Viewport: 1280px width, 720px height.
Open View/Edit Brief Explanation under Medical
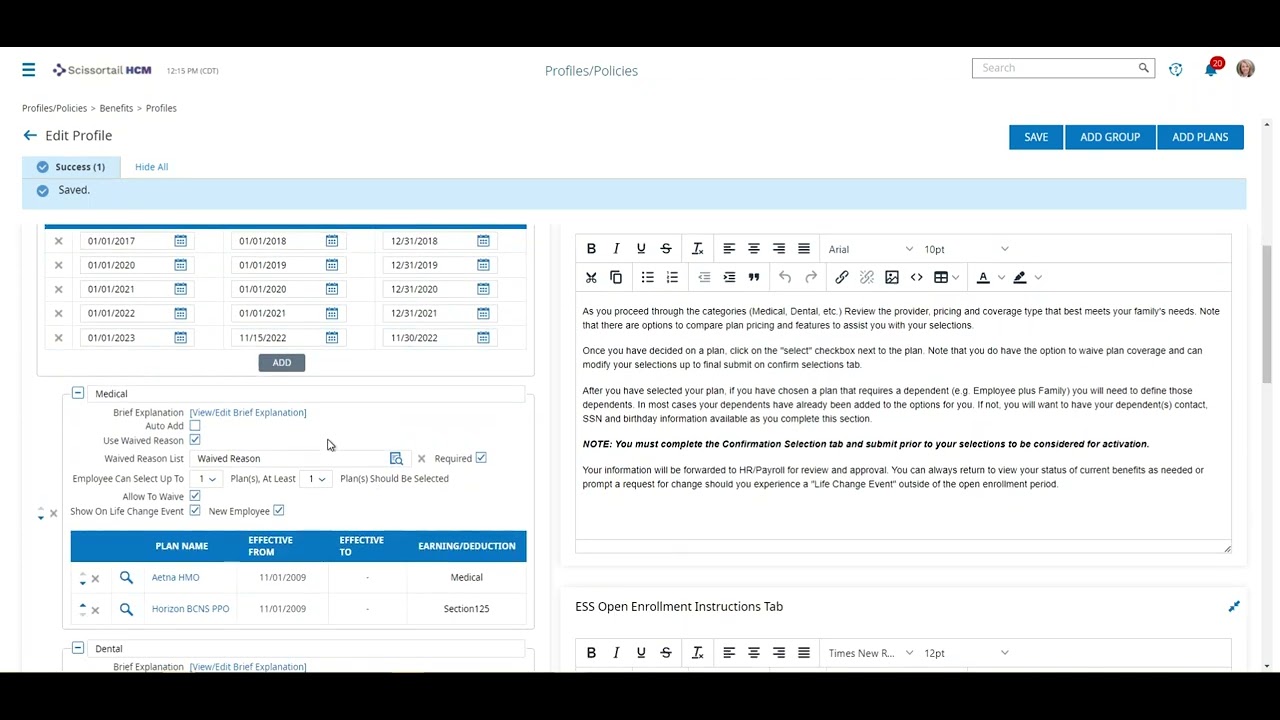248,412
